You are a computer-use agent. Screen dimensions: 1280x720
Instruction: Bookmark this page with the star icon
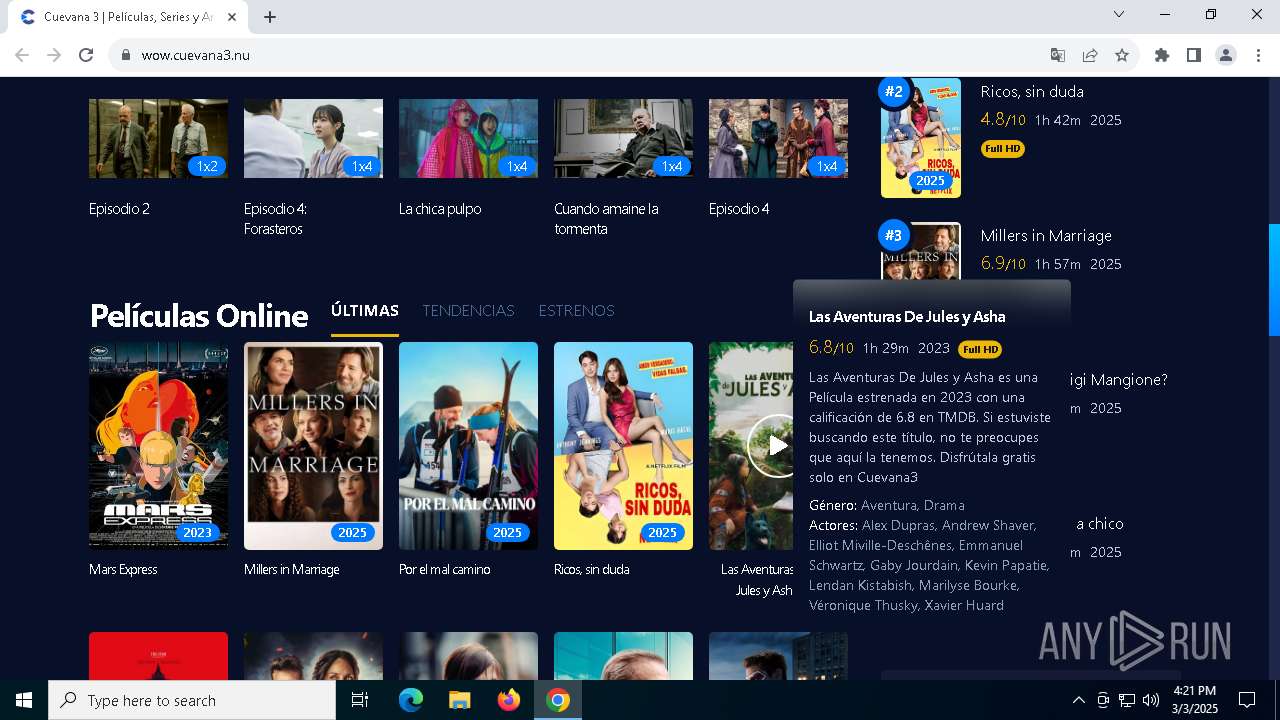coord(1122,55)
